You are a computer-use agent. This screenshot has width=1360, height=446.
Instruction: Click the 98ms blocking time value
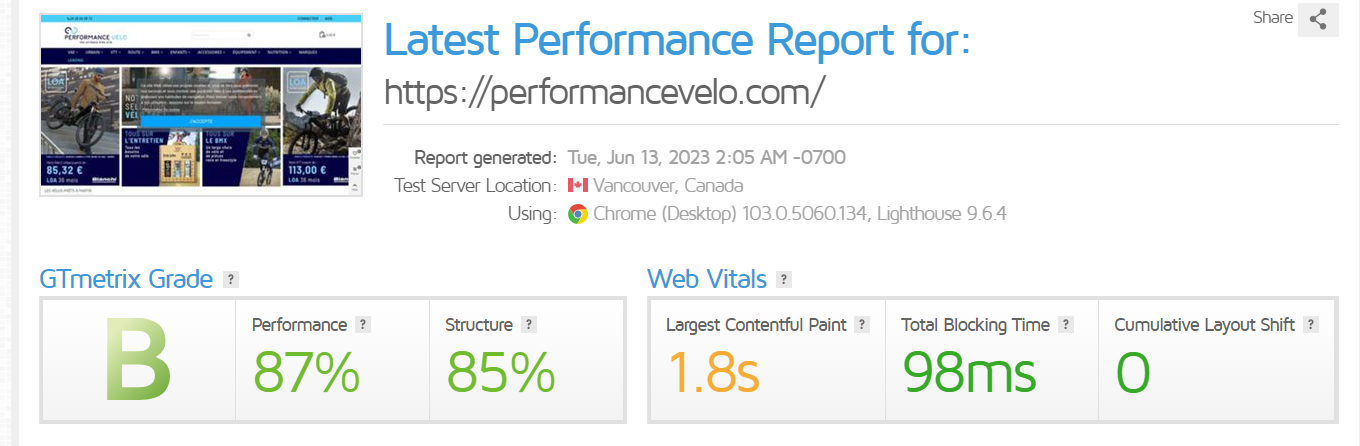(969, 372)
